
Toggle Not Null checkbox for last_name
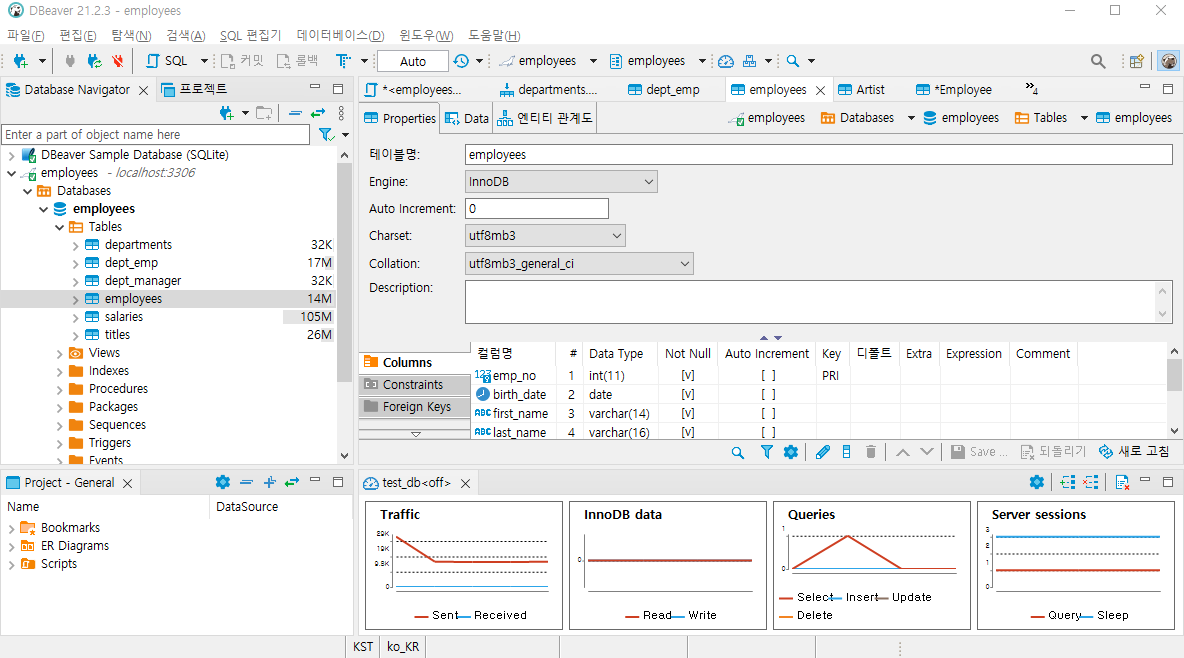point(687,432)
